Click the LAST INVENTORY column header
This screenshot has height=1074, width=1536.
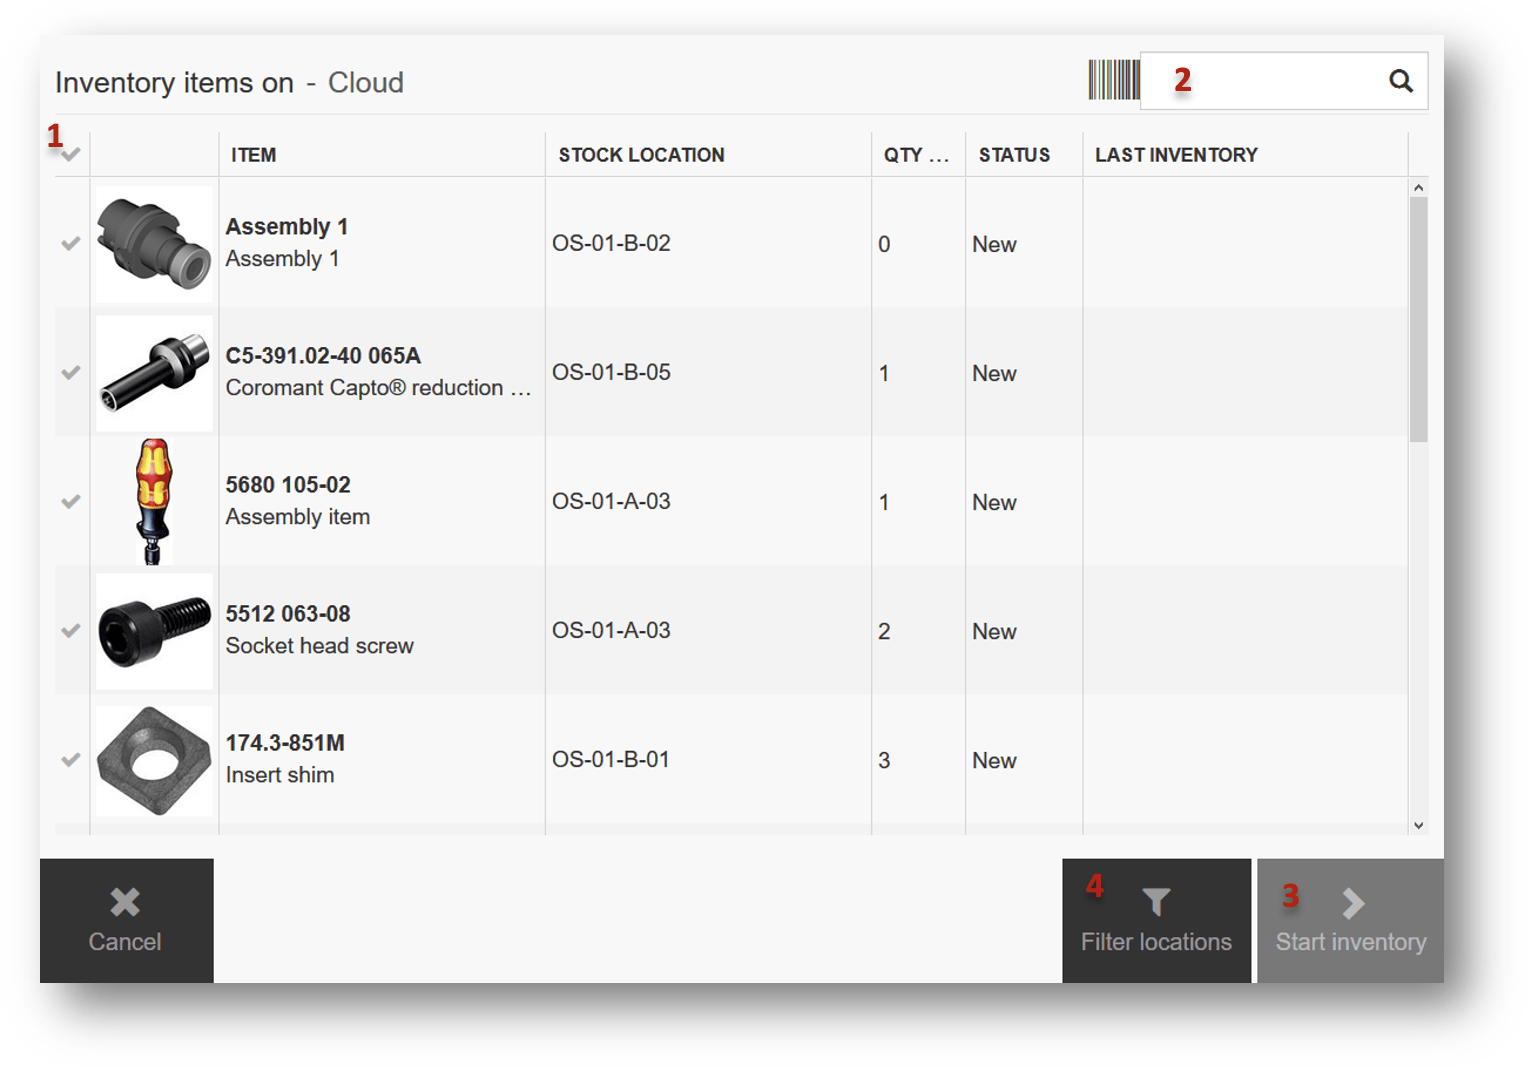(1176, 155)
